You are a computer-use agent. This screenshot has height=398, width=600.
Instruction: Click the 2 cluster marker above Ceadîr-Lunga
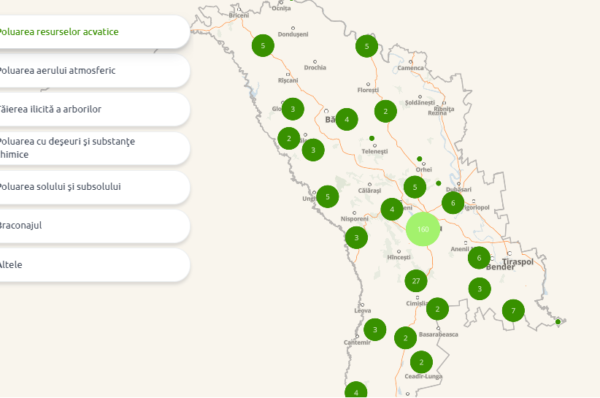[421, 362]
